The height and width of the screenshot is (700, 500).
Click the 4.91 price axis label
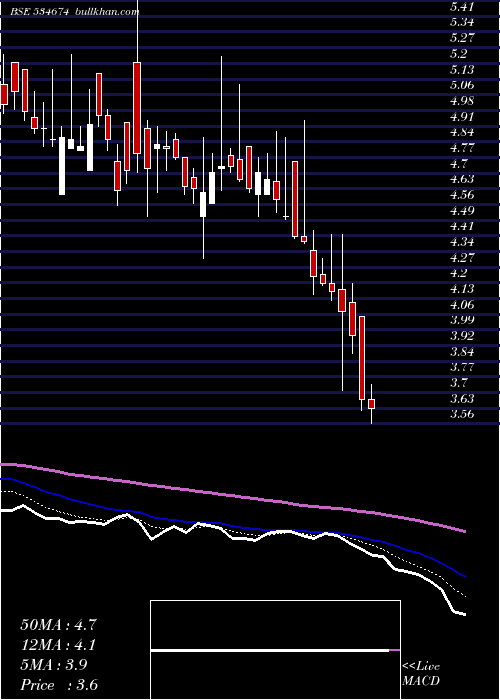[462, 117]
